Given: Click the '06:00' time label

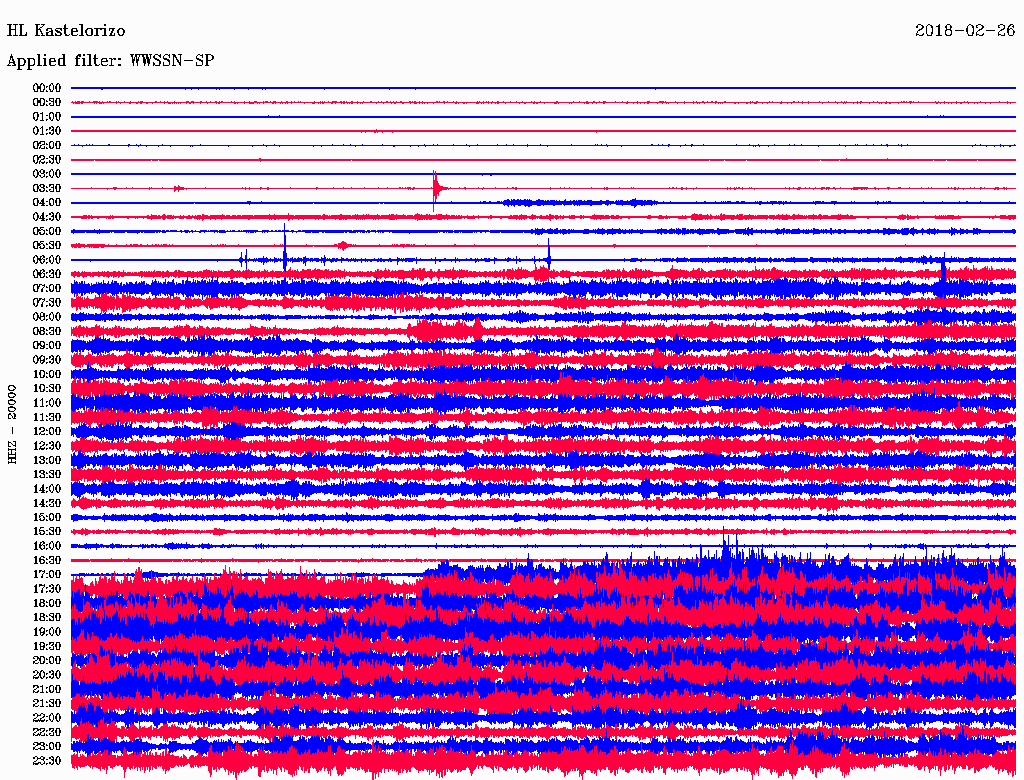Looking at the screenshot, I should coord(46,260).
